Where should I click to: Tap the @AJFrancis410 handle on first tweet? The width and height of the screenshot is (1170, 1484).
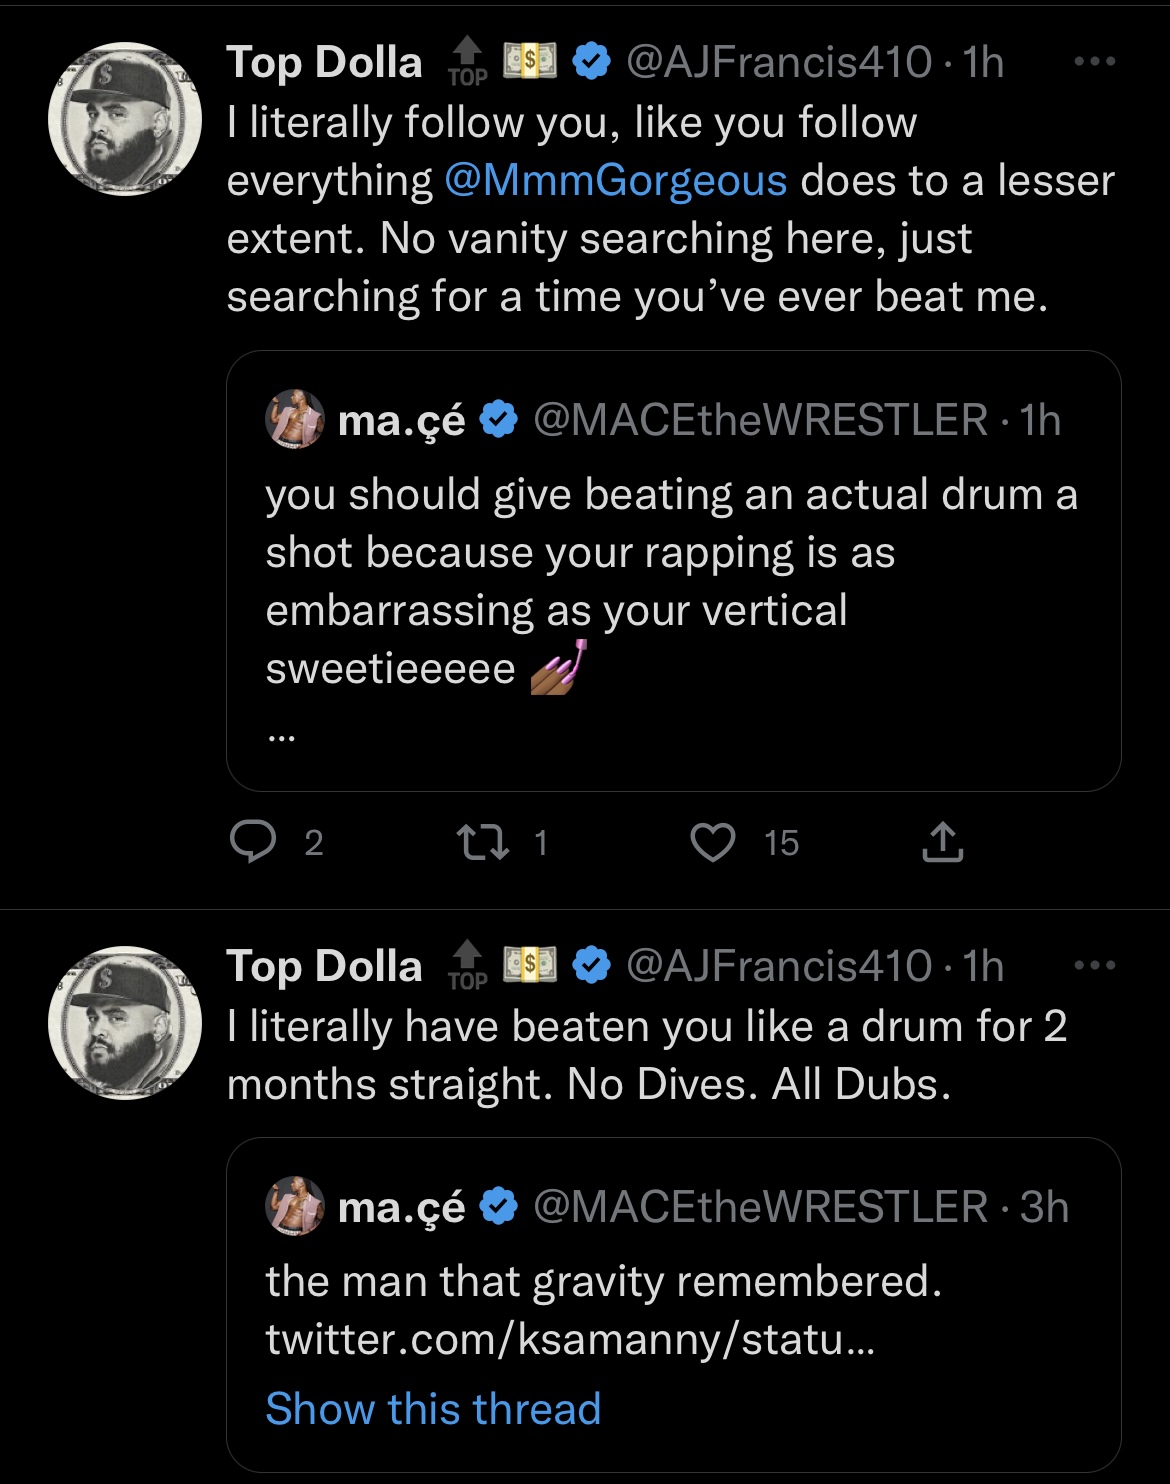pyautogui.click(x=779, y=62)
